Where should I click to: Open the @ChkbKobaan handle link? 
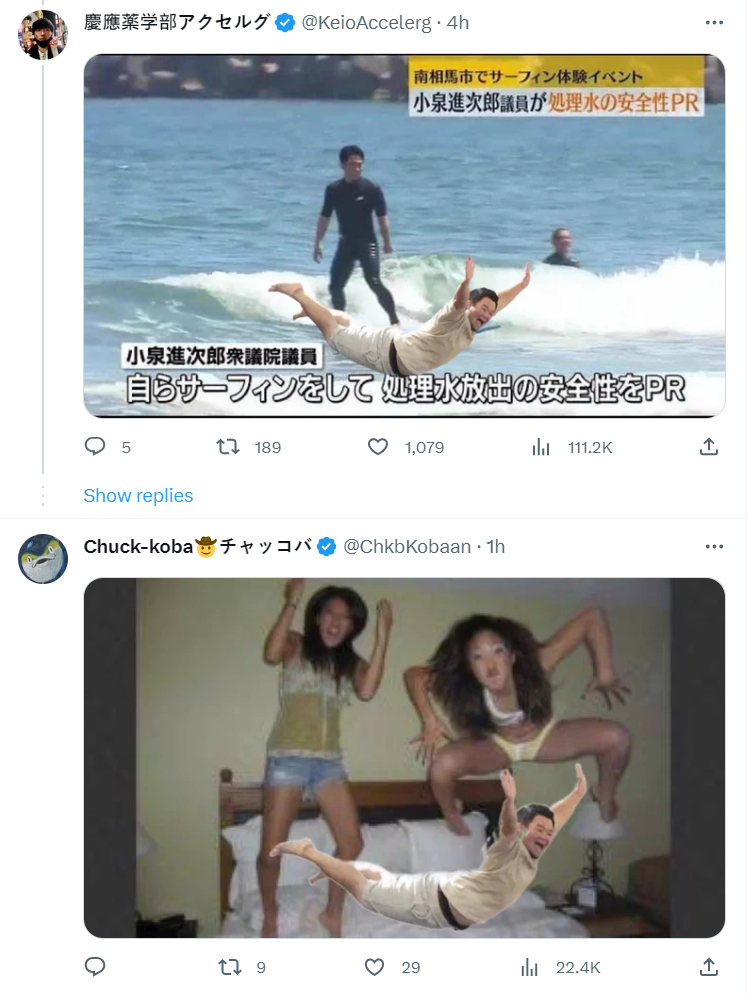click(407, 546)
